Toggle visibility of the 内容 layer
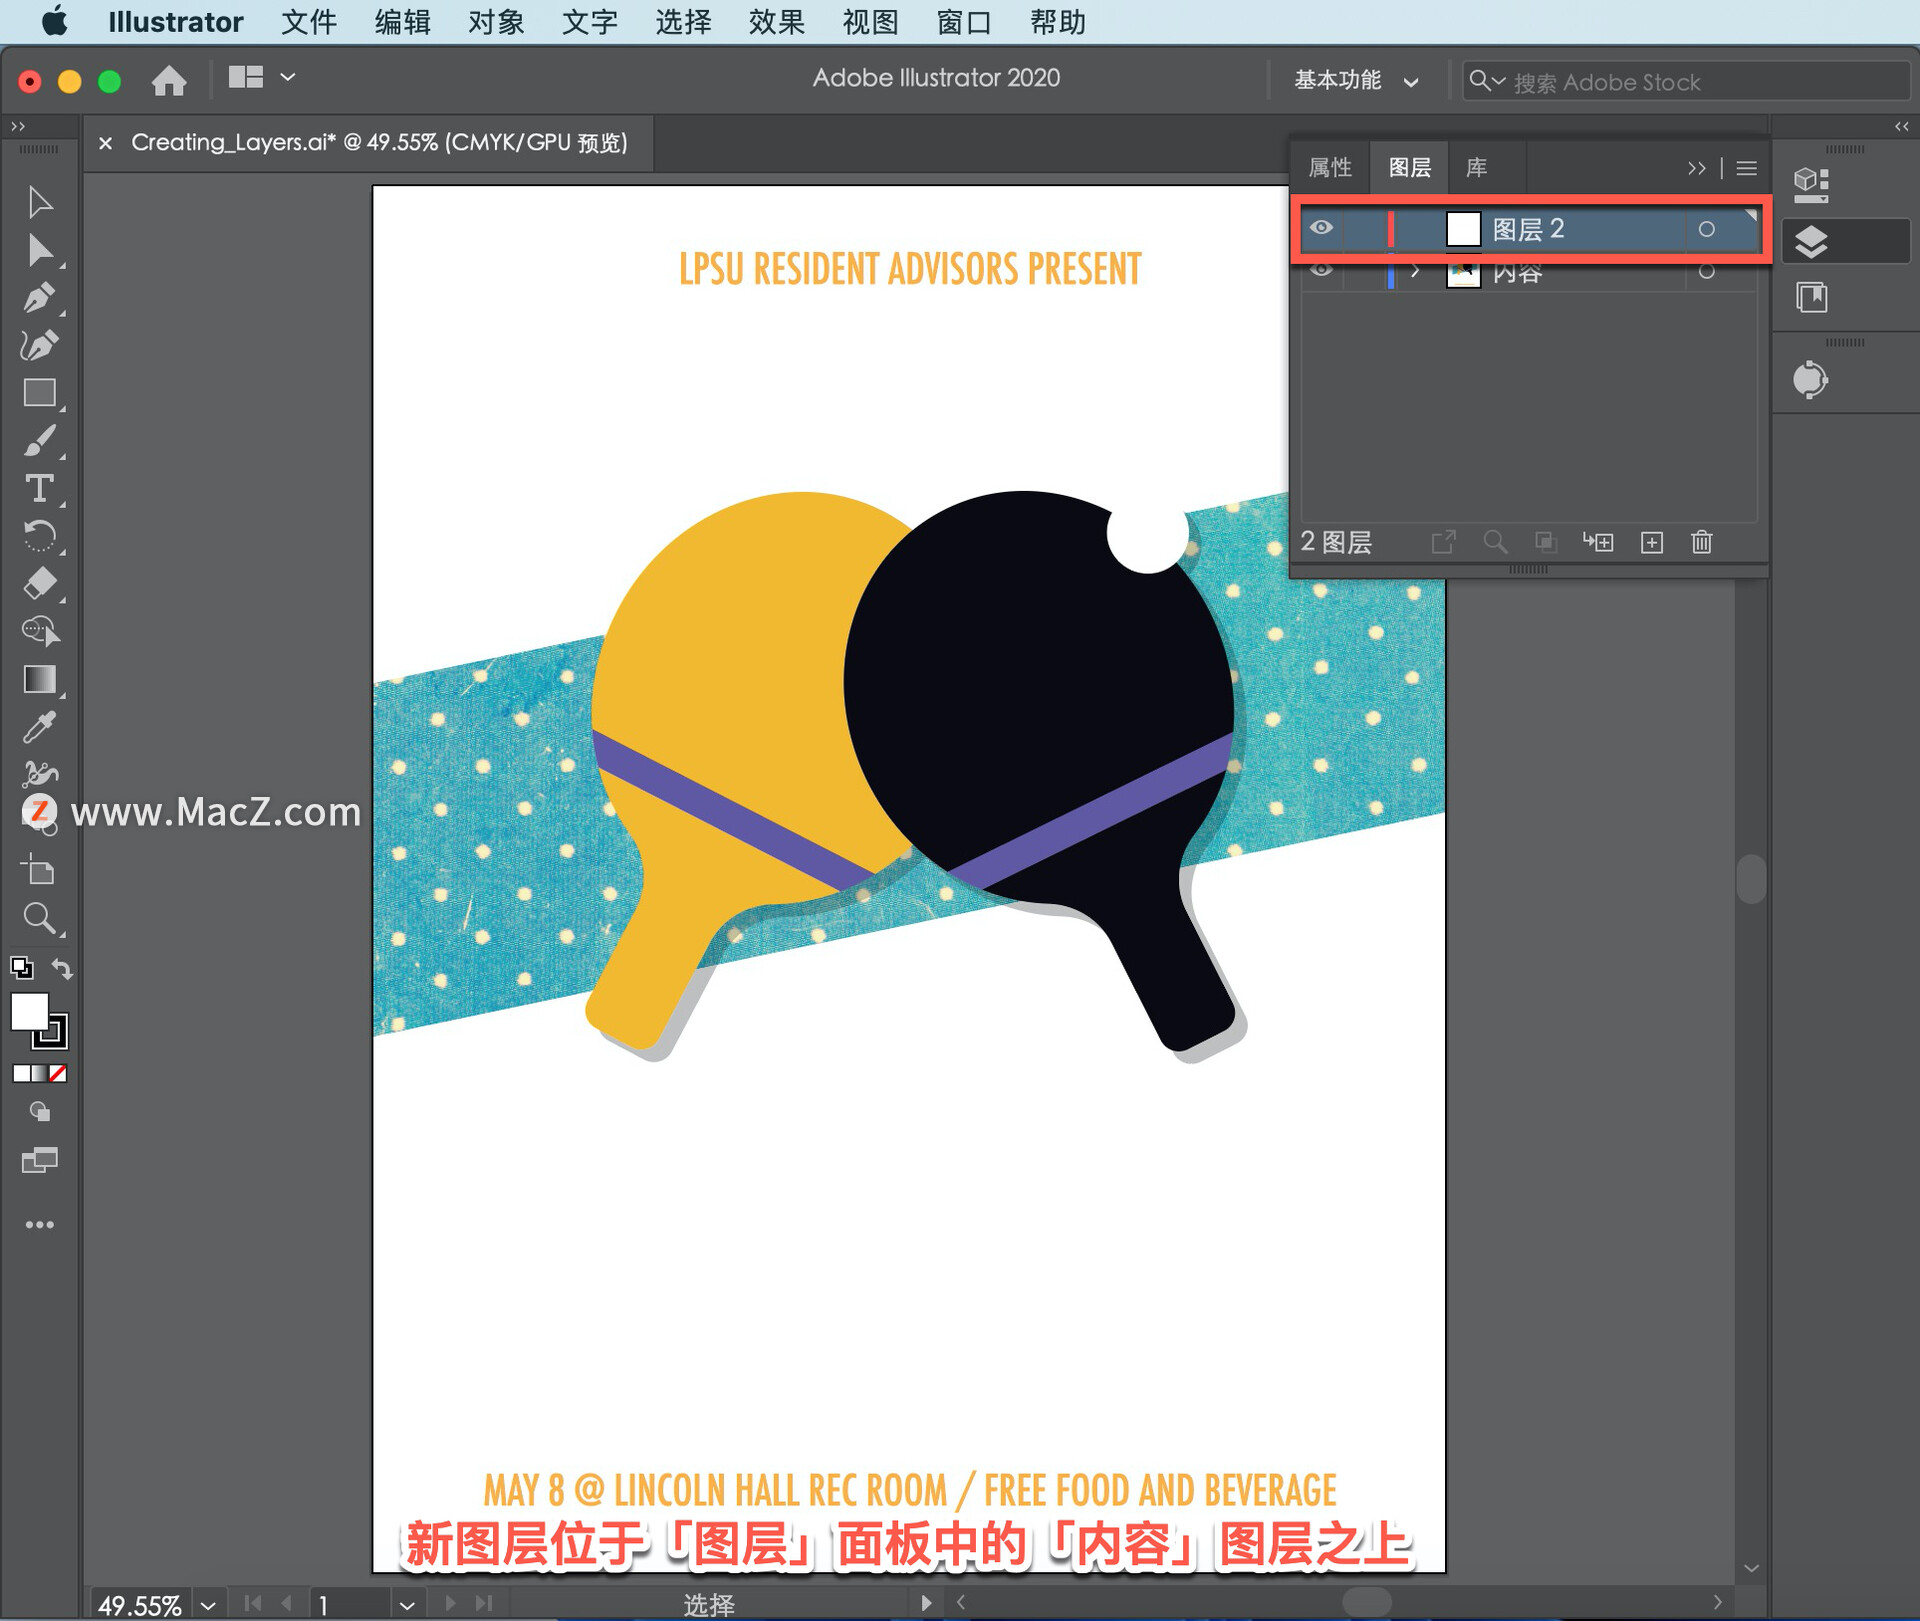Image resolution: width=1920 pixels, height=1621 pixels. point(1321,271)
